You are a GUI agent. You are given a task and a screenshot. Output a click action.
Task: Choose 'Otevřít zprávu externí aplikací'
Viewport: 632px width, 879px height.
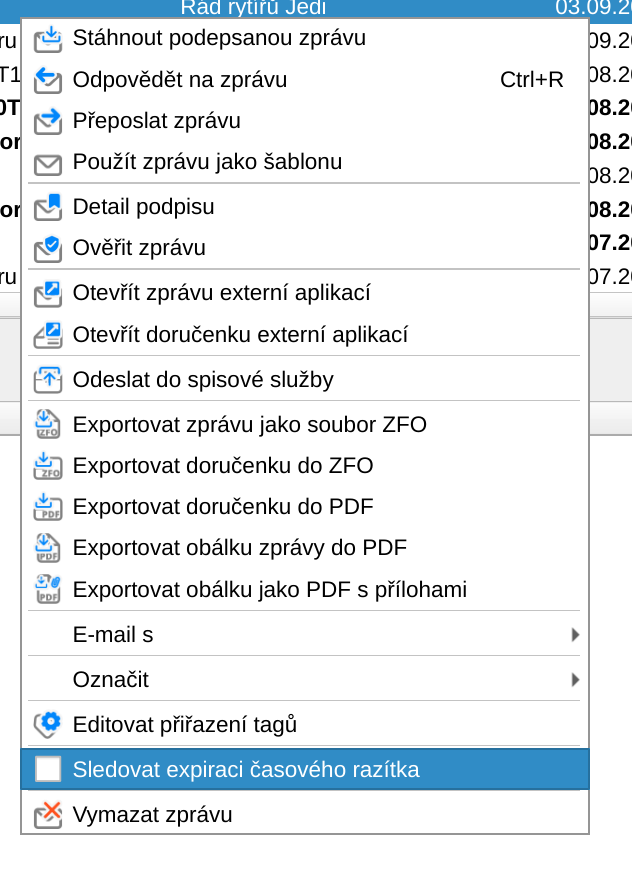[221, 293]
